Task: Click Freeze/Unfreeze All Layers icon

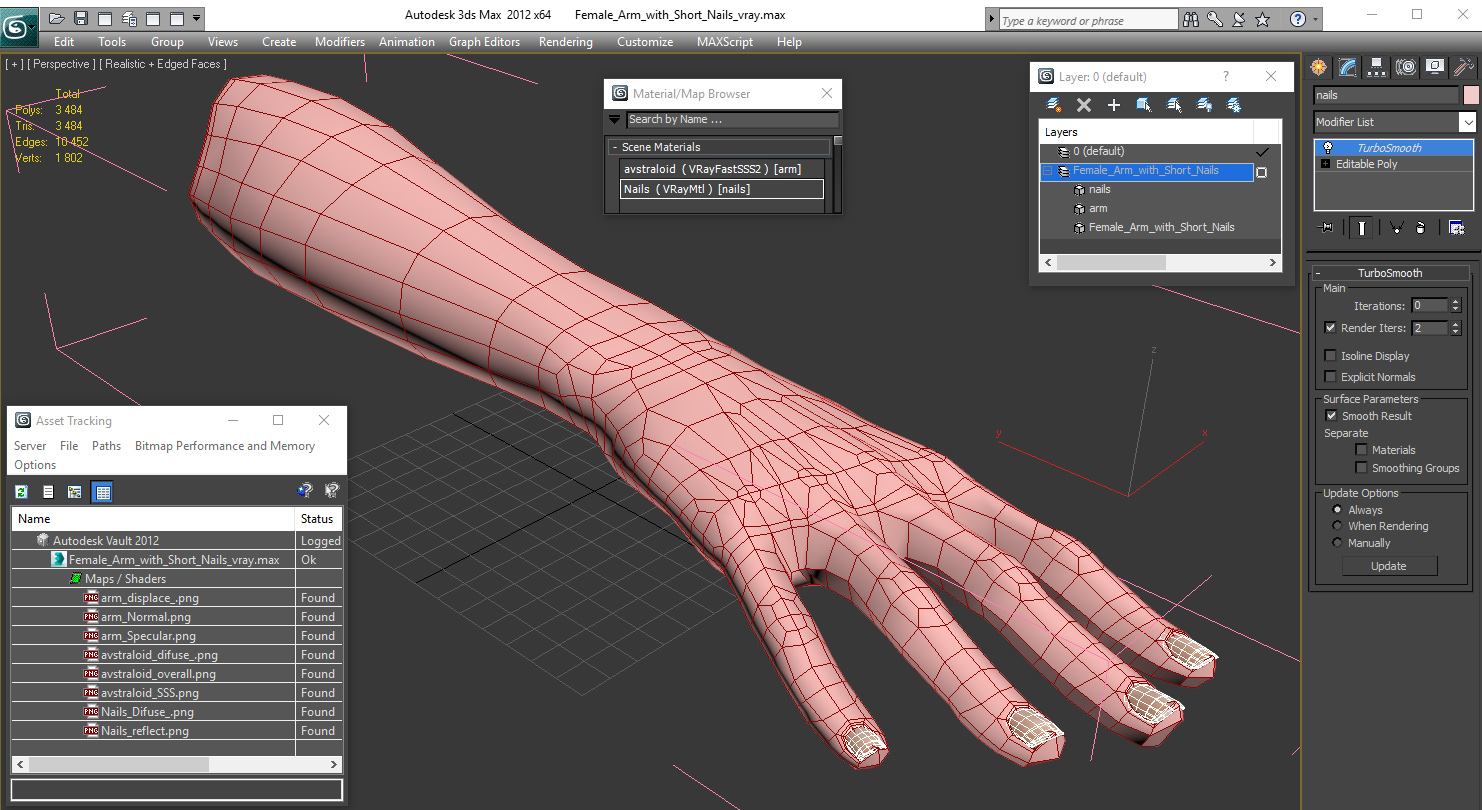Action: pyautogui.click(x=1234, y=105)
